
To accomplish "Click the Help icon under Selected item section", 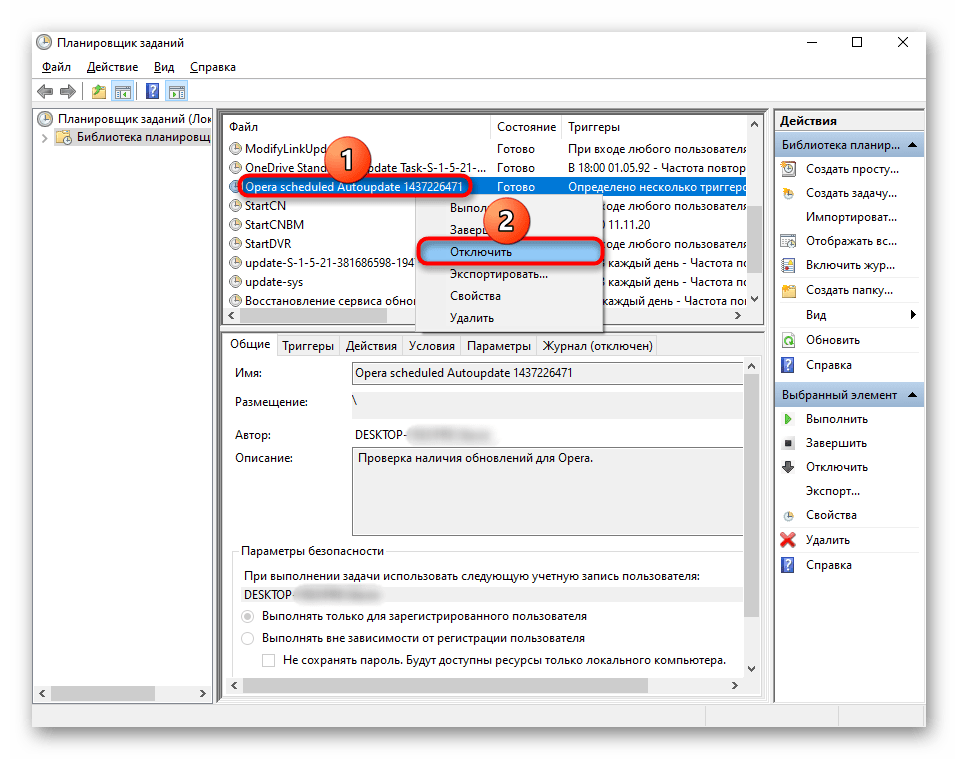I will pos(788,565).
